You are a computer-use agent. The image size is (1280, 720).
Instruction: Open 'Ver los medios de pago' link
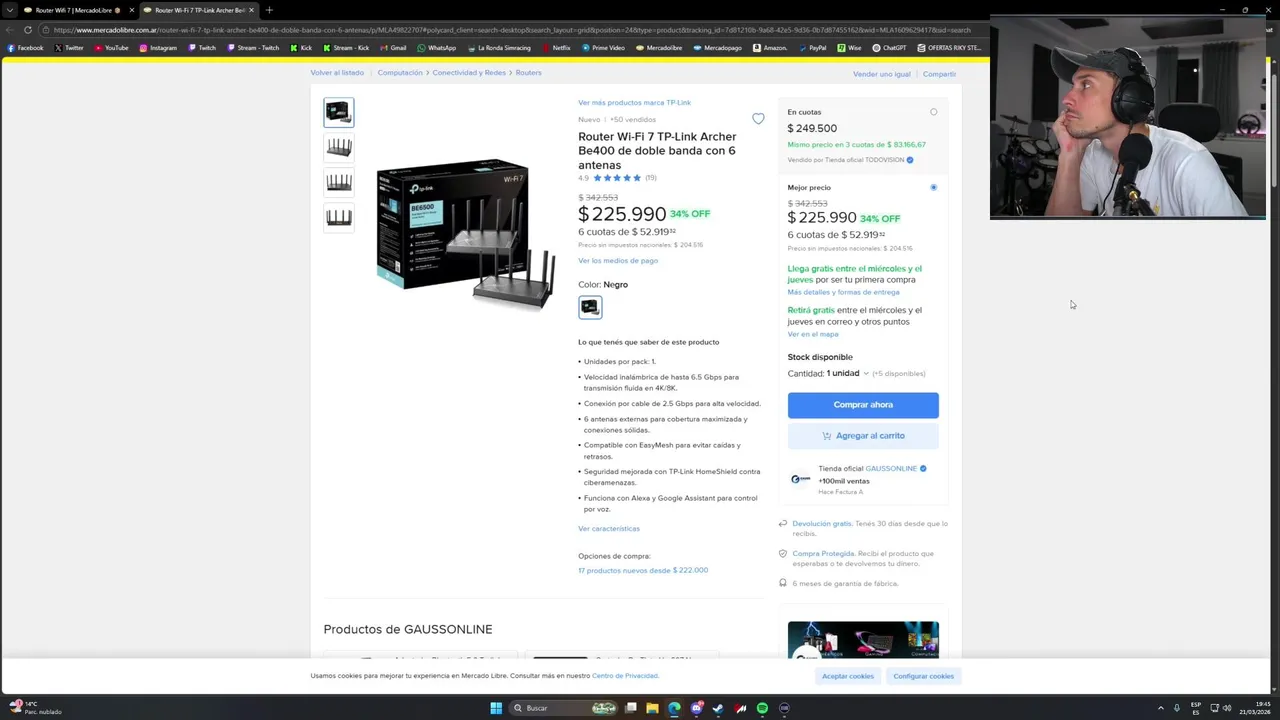click(x=618, y=260)
